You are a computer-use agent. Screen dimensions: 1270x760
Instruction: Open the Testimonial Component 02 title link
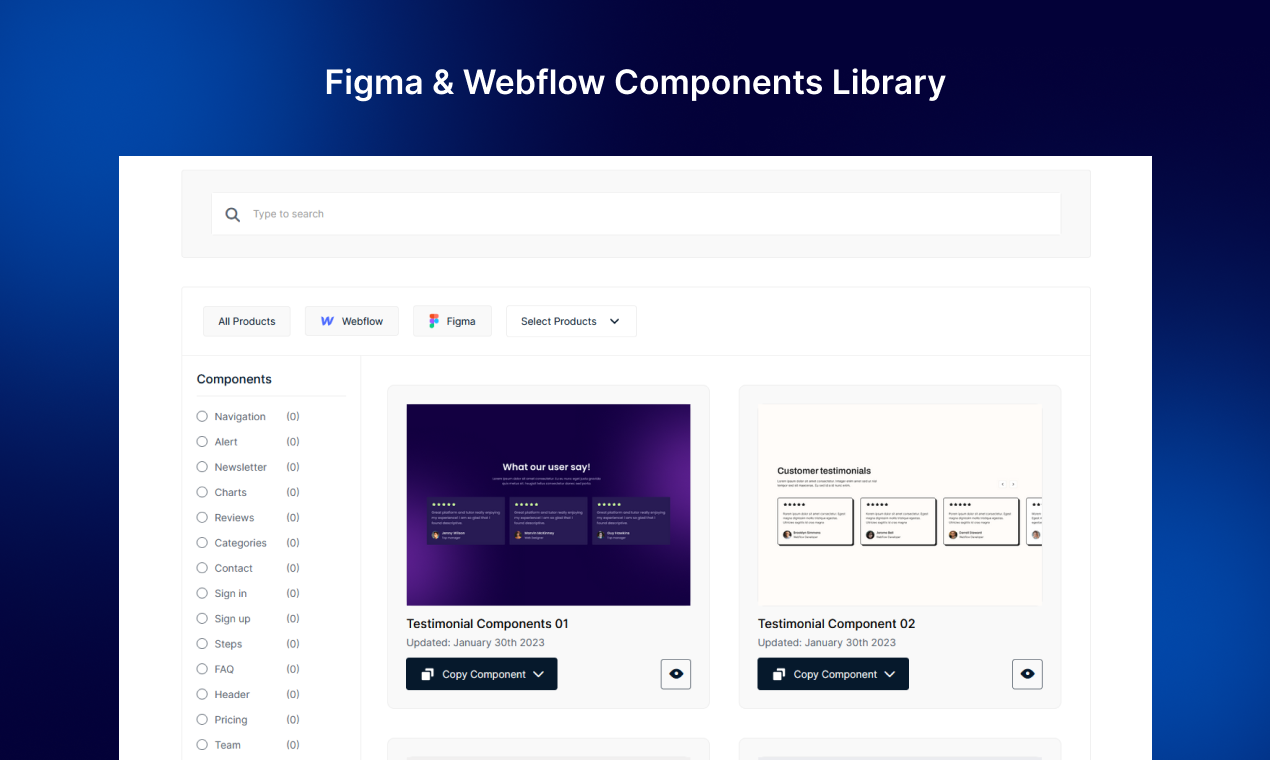[x=836, y=623]
